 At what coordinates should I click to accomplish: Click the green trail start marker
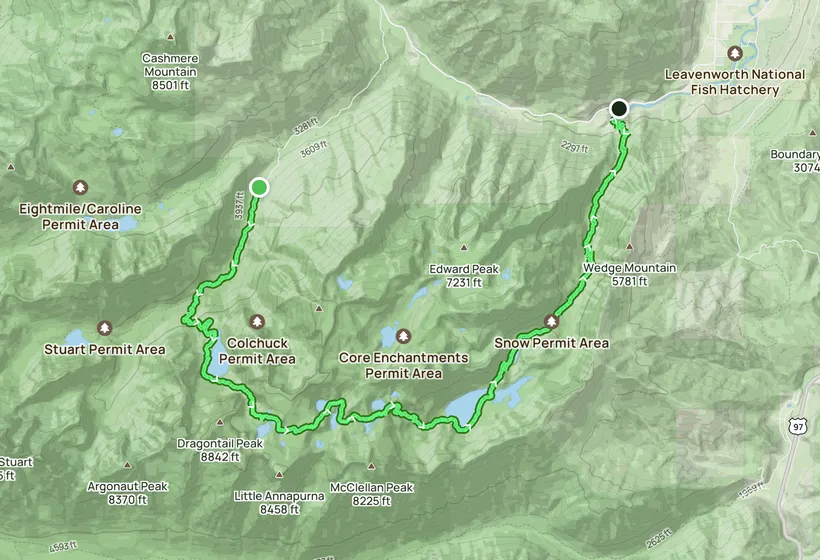(259, 187)
